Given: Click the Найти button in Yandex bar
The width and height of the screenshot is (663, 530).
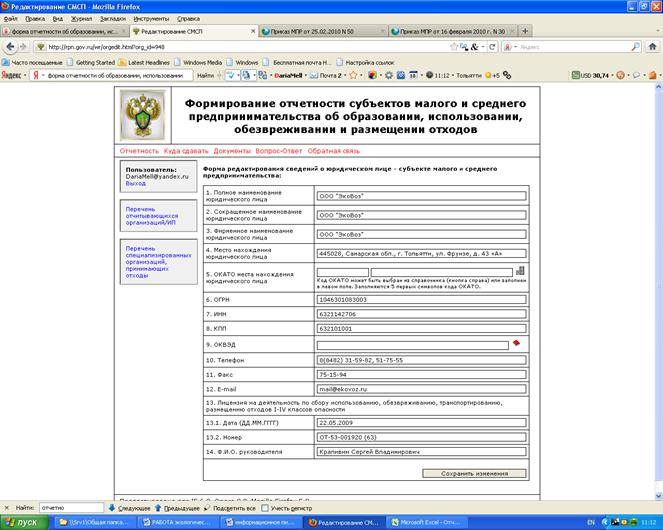Looking at the screenshot, I should 205,75.
